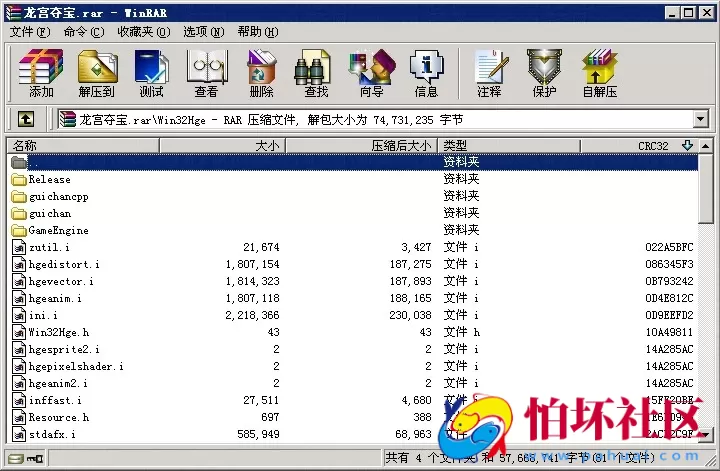Select the hgevector.i file row

pyautogui.click(x=353, y=281)
